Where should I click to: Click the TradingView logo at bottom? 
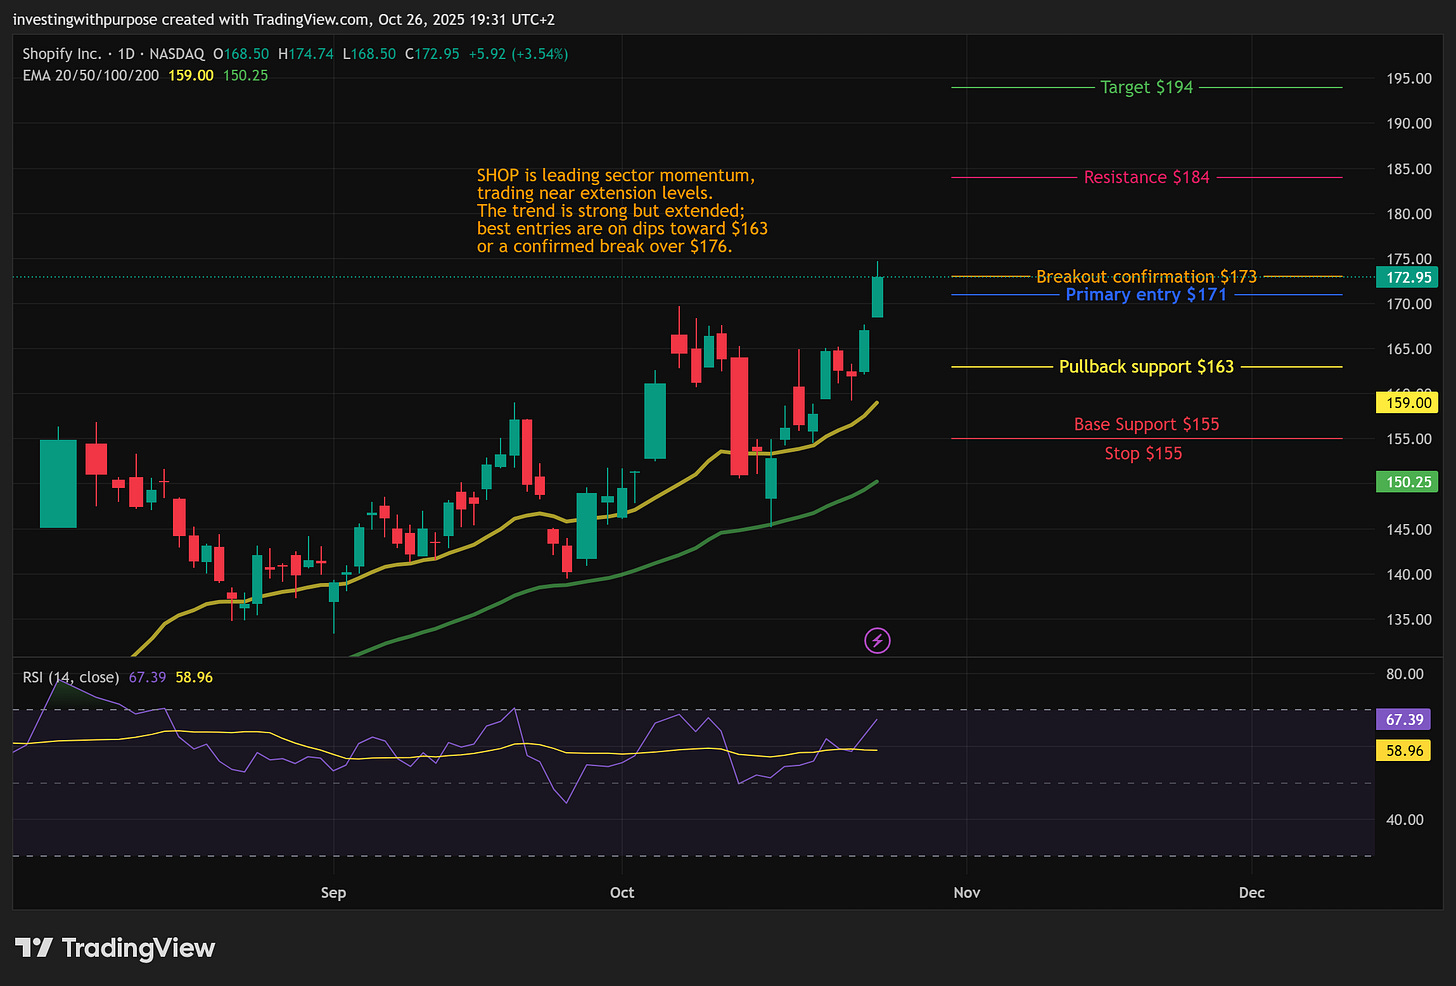pyautogui.click(x=115, y=948)
